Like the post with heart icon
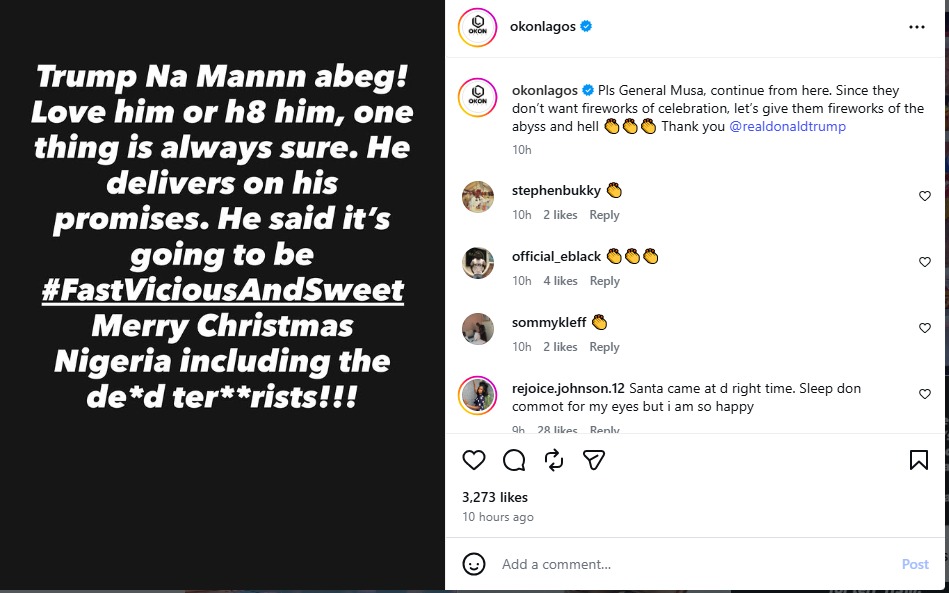949x593 pixels. [x=474, y=460]
